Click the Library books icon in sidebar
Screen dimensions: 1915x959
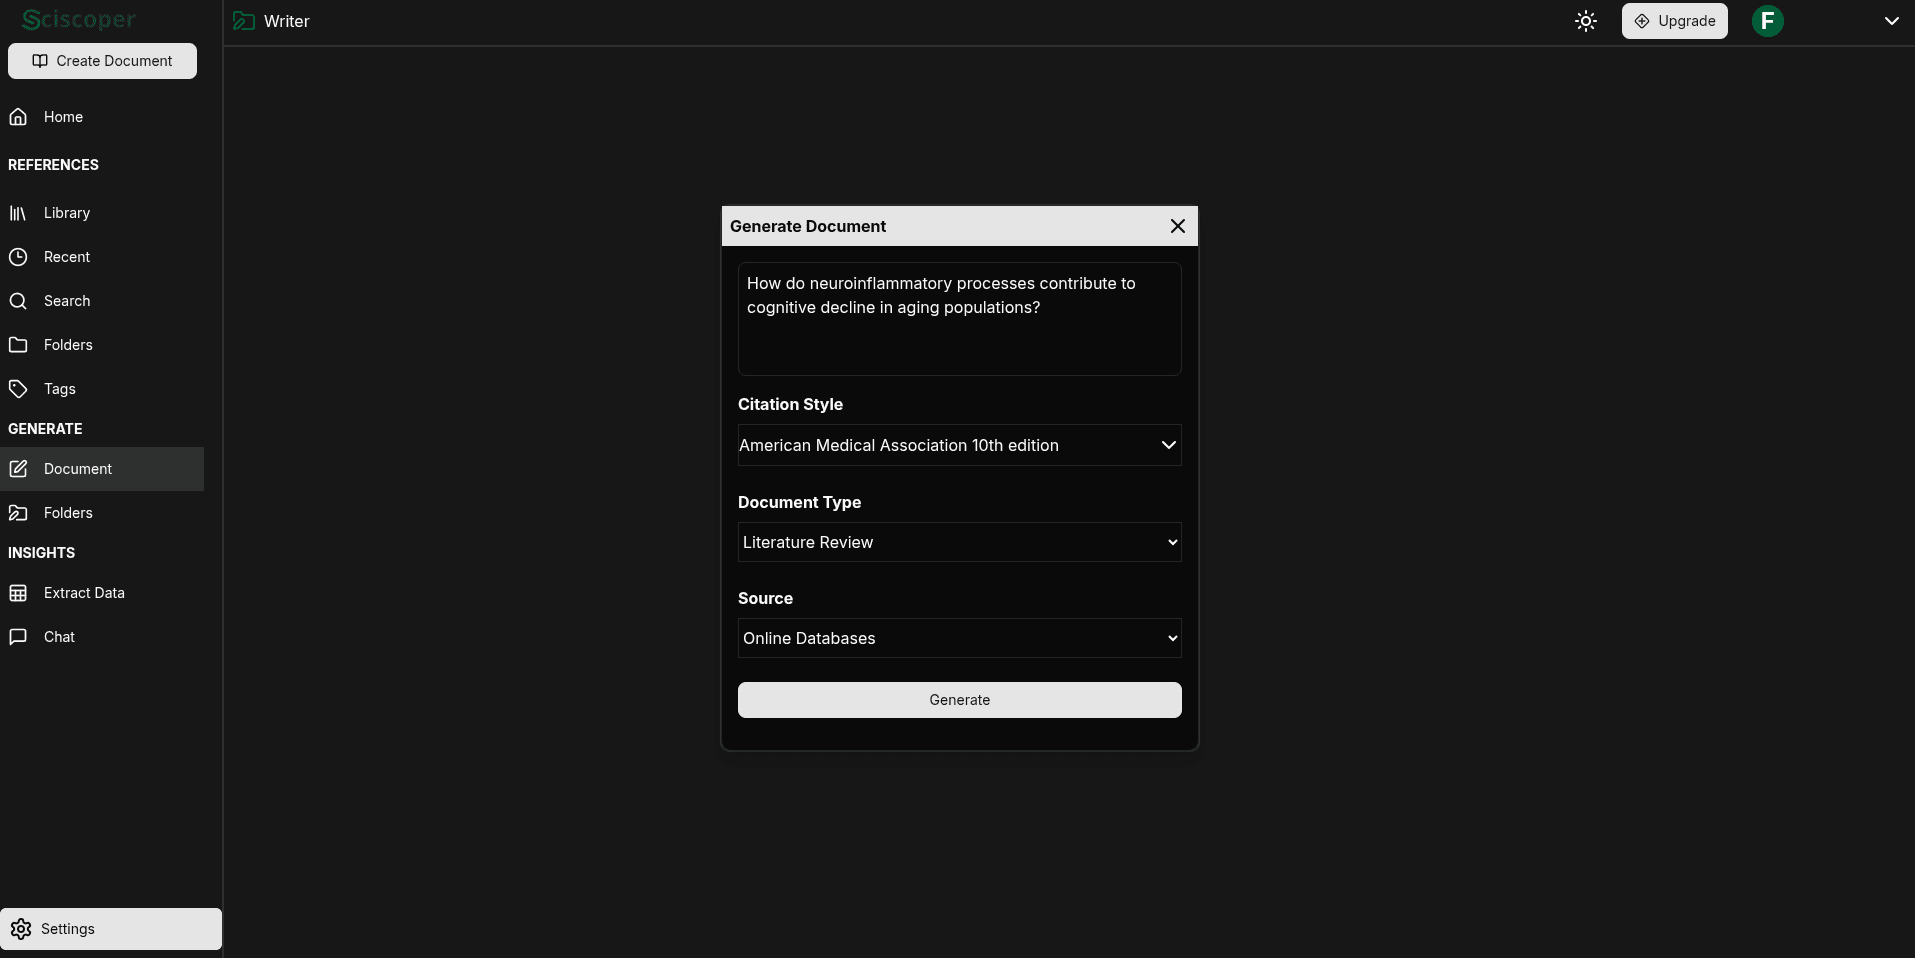[18, 213]
